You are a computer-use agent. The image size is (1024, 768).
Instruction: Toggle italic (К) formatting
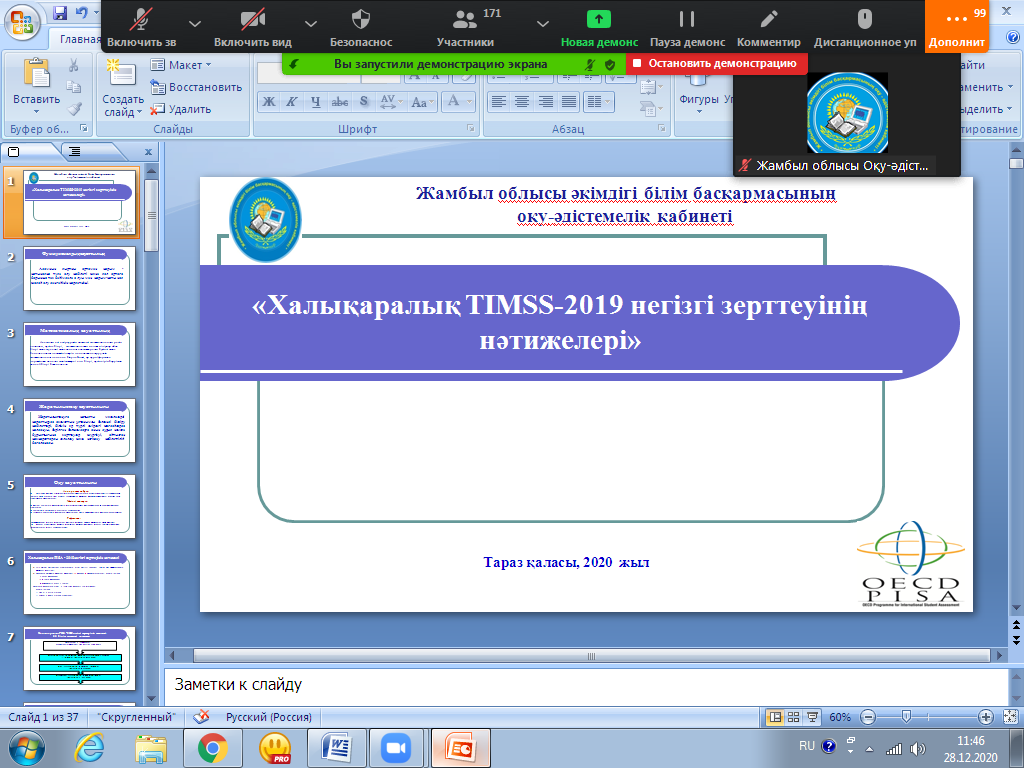[x=292, y=102]
